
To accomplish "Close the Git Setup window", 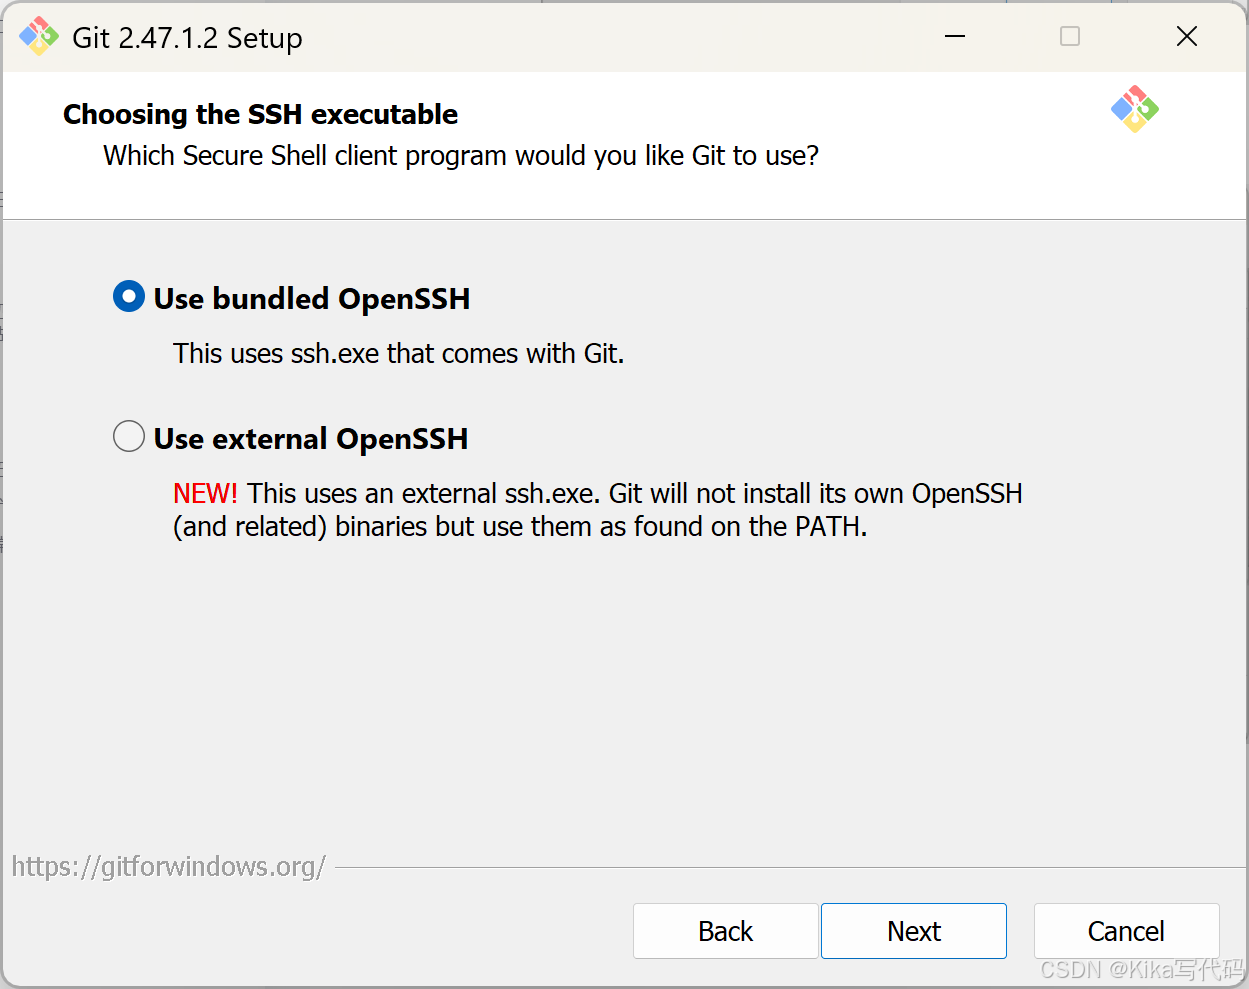I will [1187, 37].
